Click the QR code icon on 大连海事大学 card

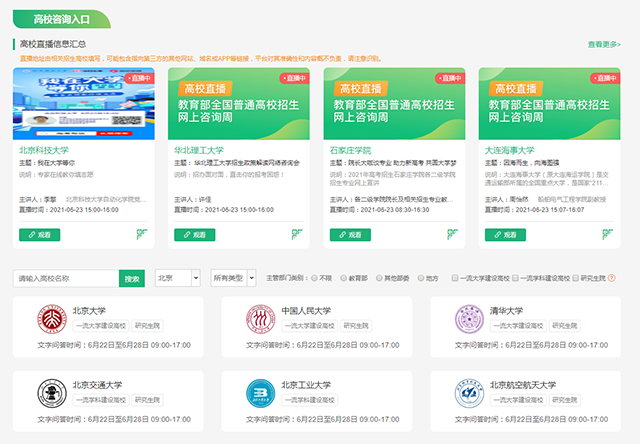tap(606, 235)
